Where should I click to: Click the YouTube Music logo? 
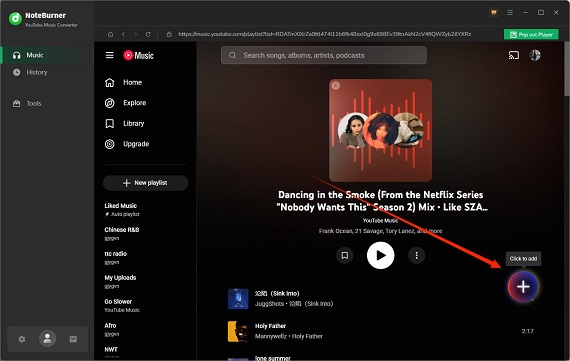point(138,55)
